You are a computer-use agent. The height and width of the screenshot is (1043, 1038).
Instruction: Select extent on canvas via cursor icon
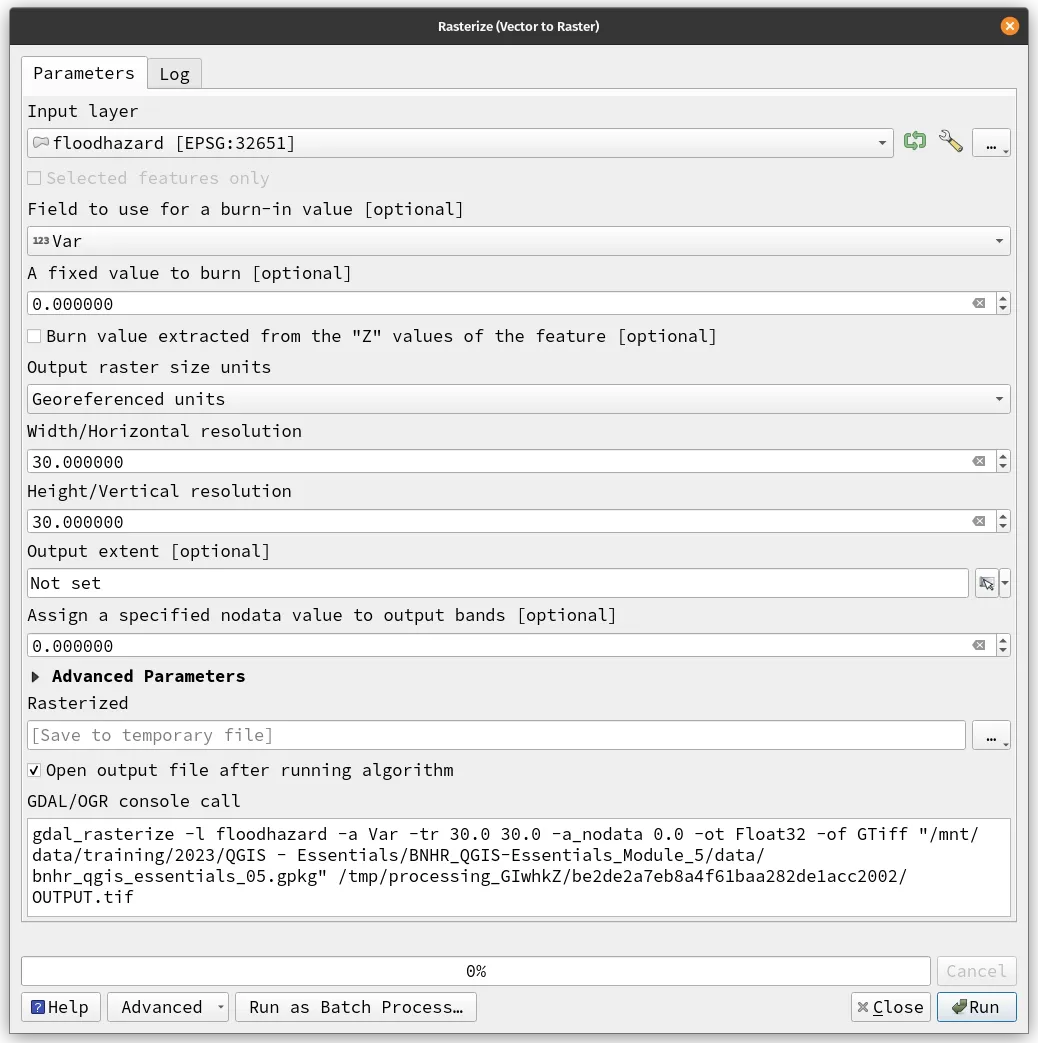point(986,583)
